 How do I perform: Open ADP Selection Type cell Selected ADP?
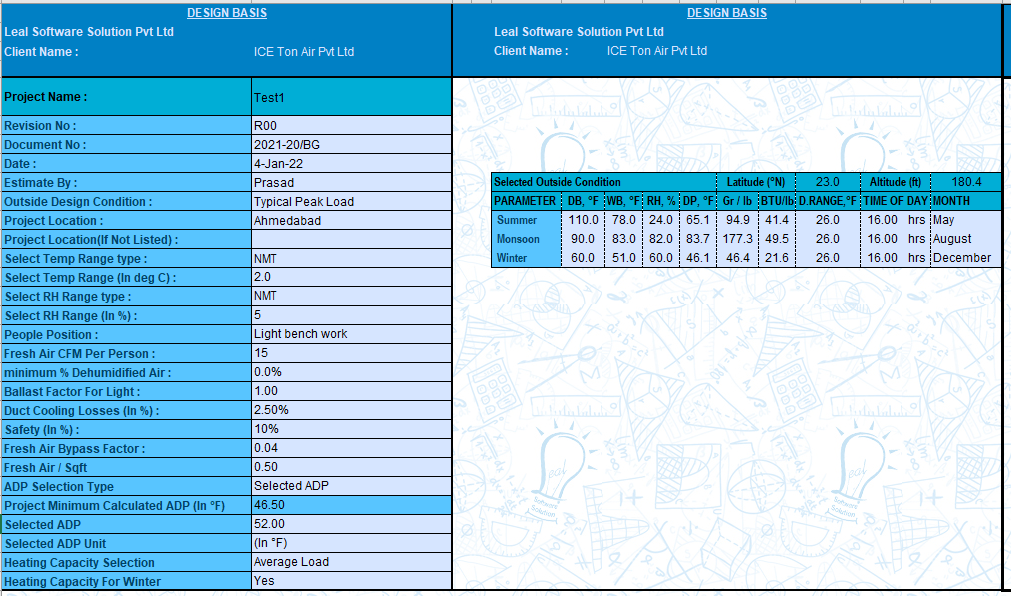351,486
